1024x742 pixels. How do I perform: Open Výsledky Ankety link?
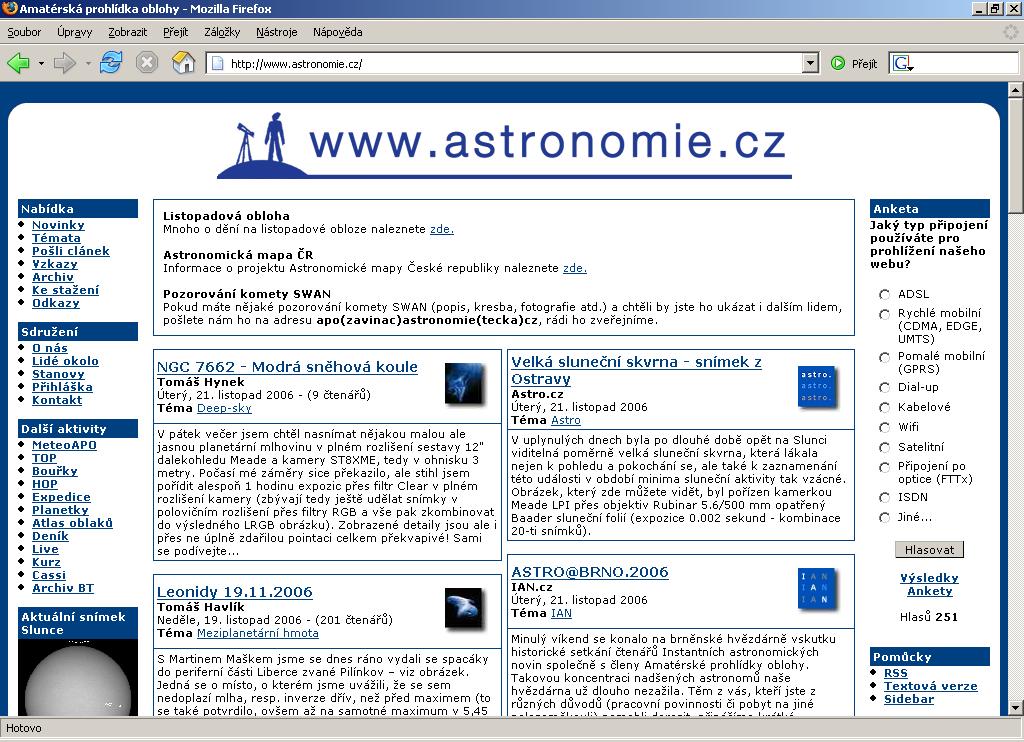click(929, 585)
